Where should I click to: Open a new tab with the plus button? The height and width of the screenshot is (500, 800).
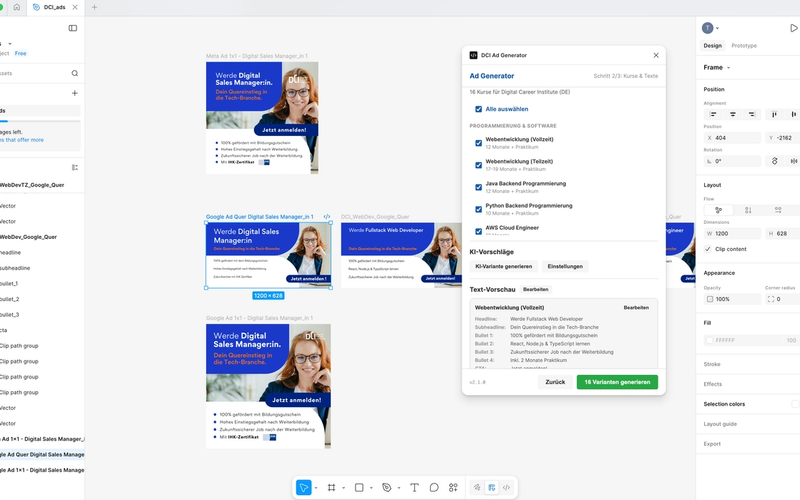click(94, 7)
